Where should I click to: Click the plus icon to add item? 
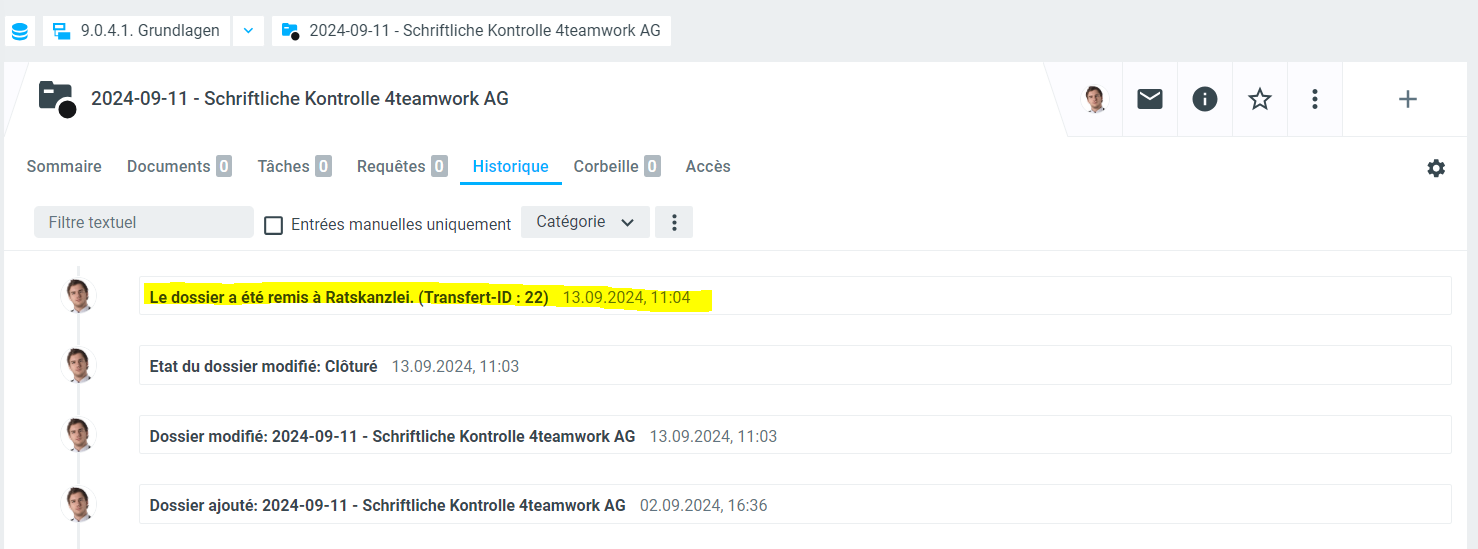point(1407,99)
